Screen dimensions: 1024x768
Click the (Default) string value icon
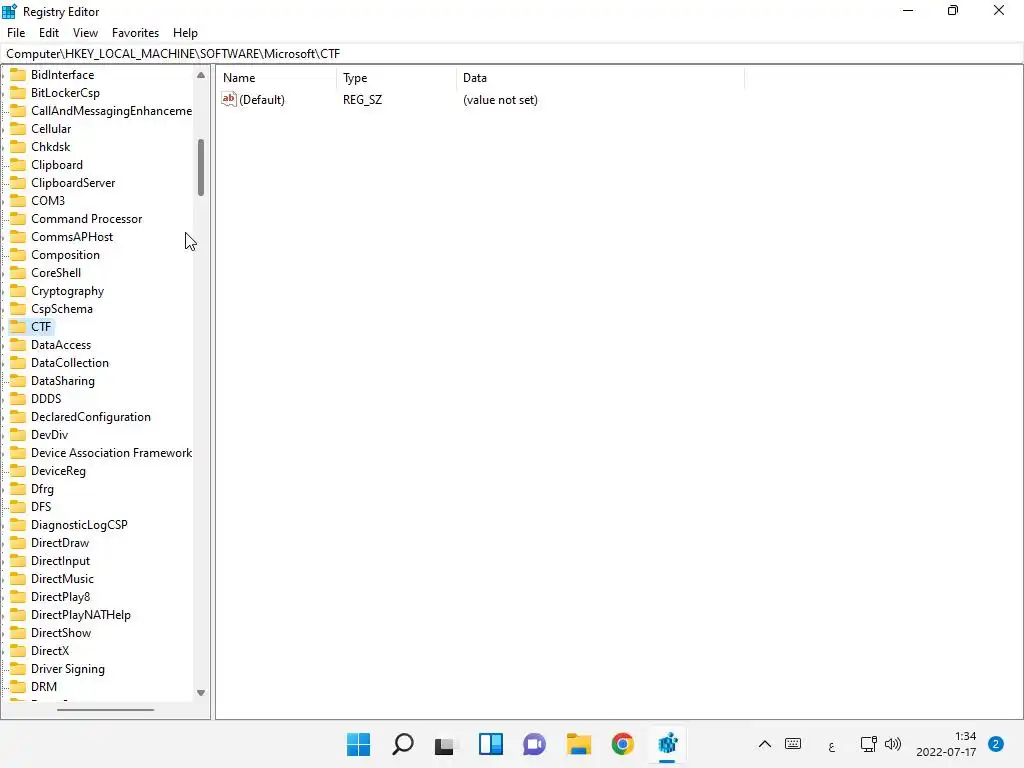coord(229,99)
